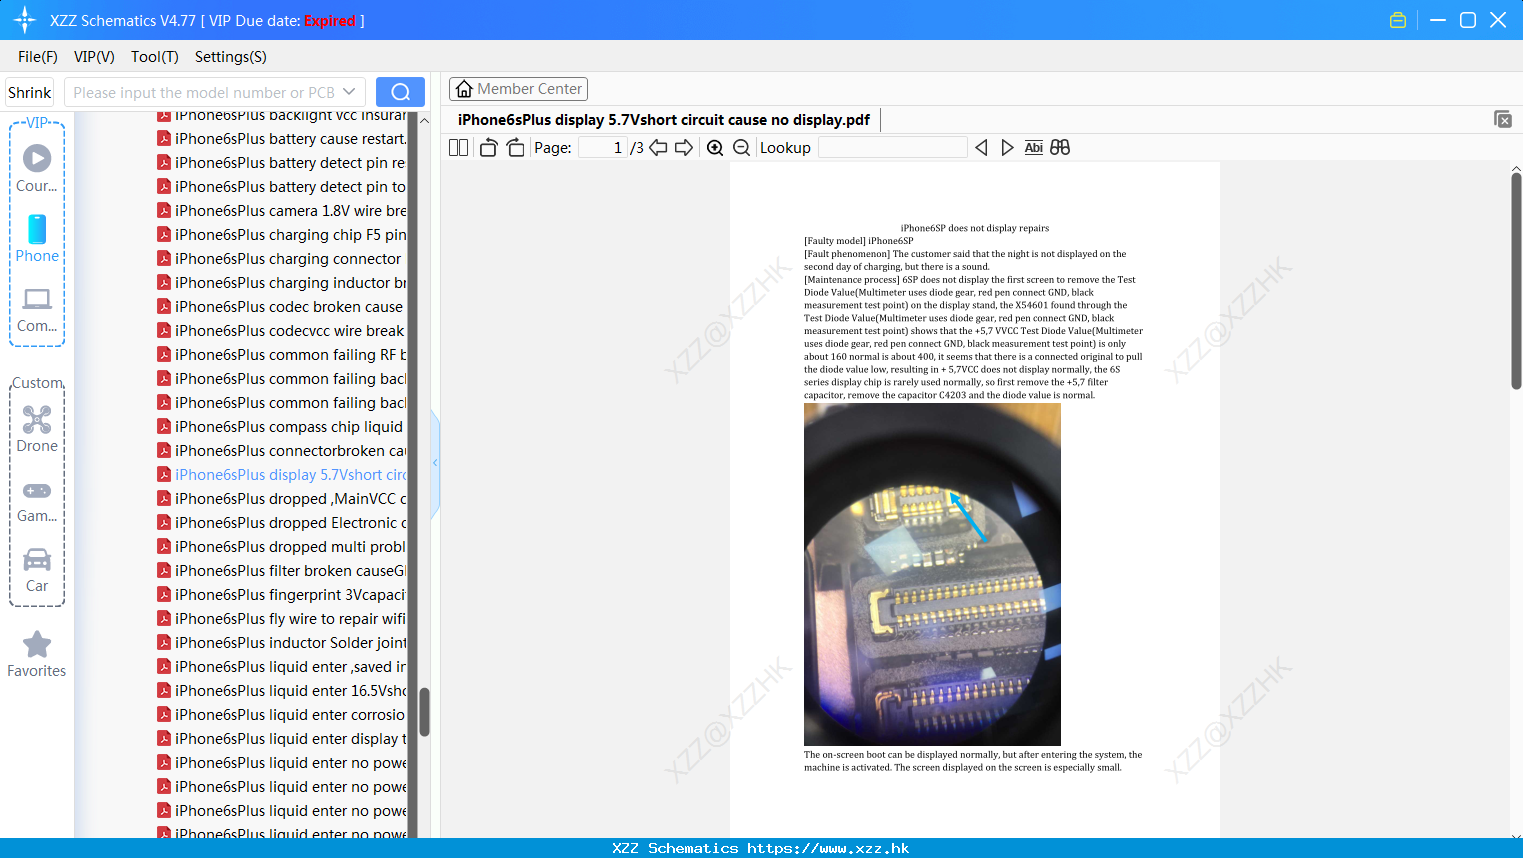This screenshot has height=858, width=1523.
Task: Open iPhone6sPlus codecvcc wire break file
Action: coord(281,331)
